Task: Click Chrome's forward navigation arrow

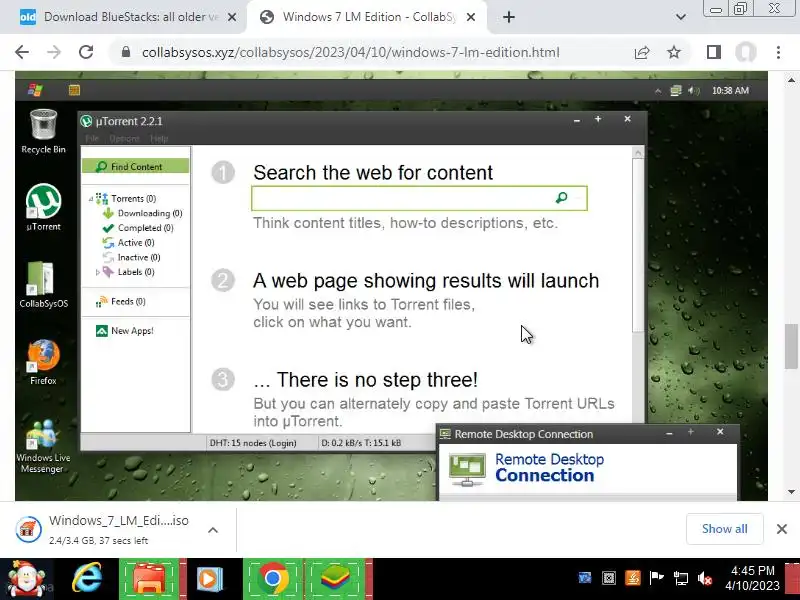Action: [x=54, y=52]
